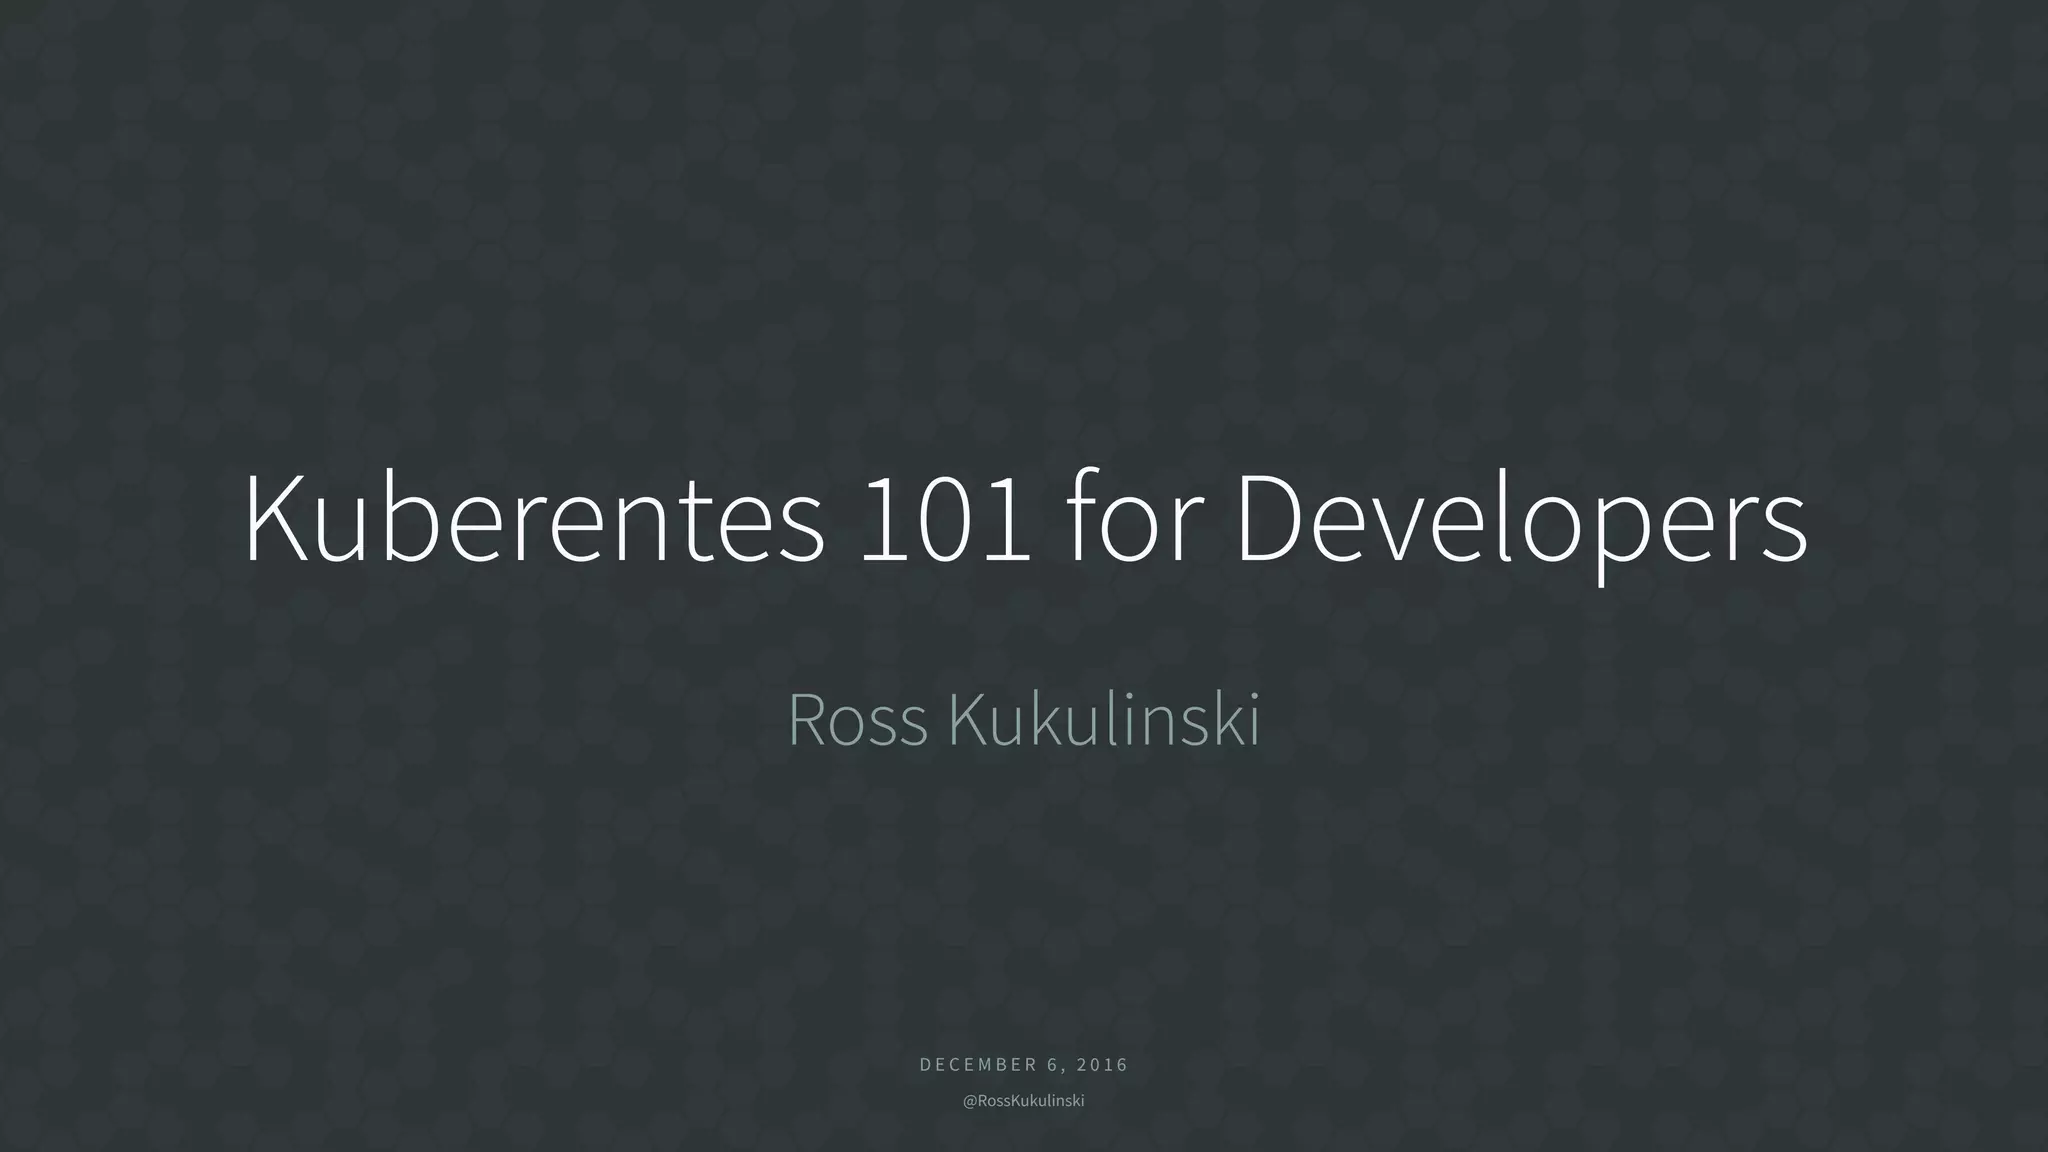Click the word DECEMBER in the date
The image size is (2048, 1152).
coord(978,1065)
